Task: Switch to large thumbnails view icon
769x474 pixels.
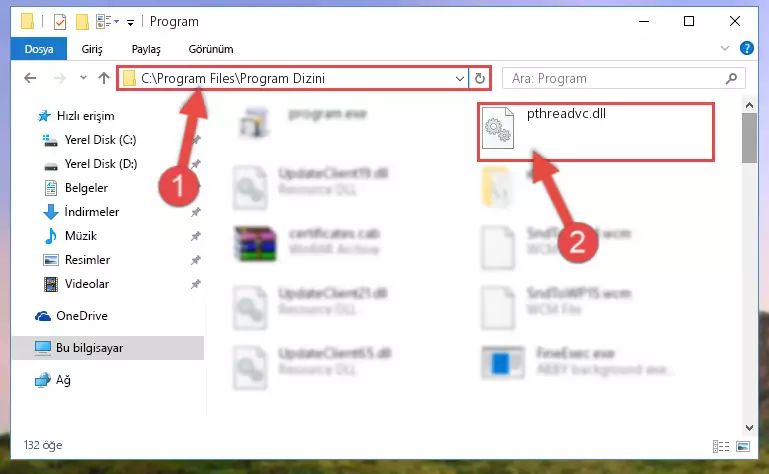Action: click(x=743, y=446)
